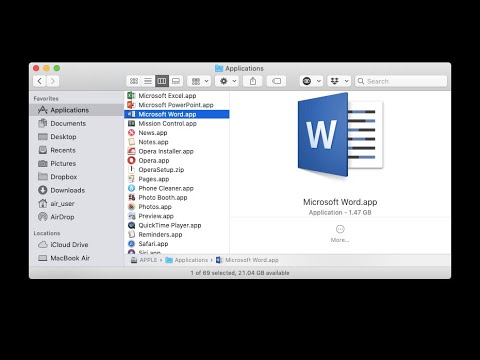Image resolution: width=480 pixels, height=360 pixels.
Task: Open the Dropbox toolbar dropdown
Action: [x=339, y=81]
